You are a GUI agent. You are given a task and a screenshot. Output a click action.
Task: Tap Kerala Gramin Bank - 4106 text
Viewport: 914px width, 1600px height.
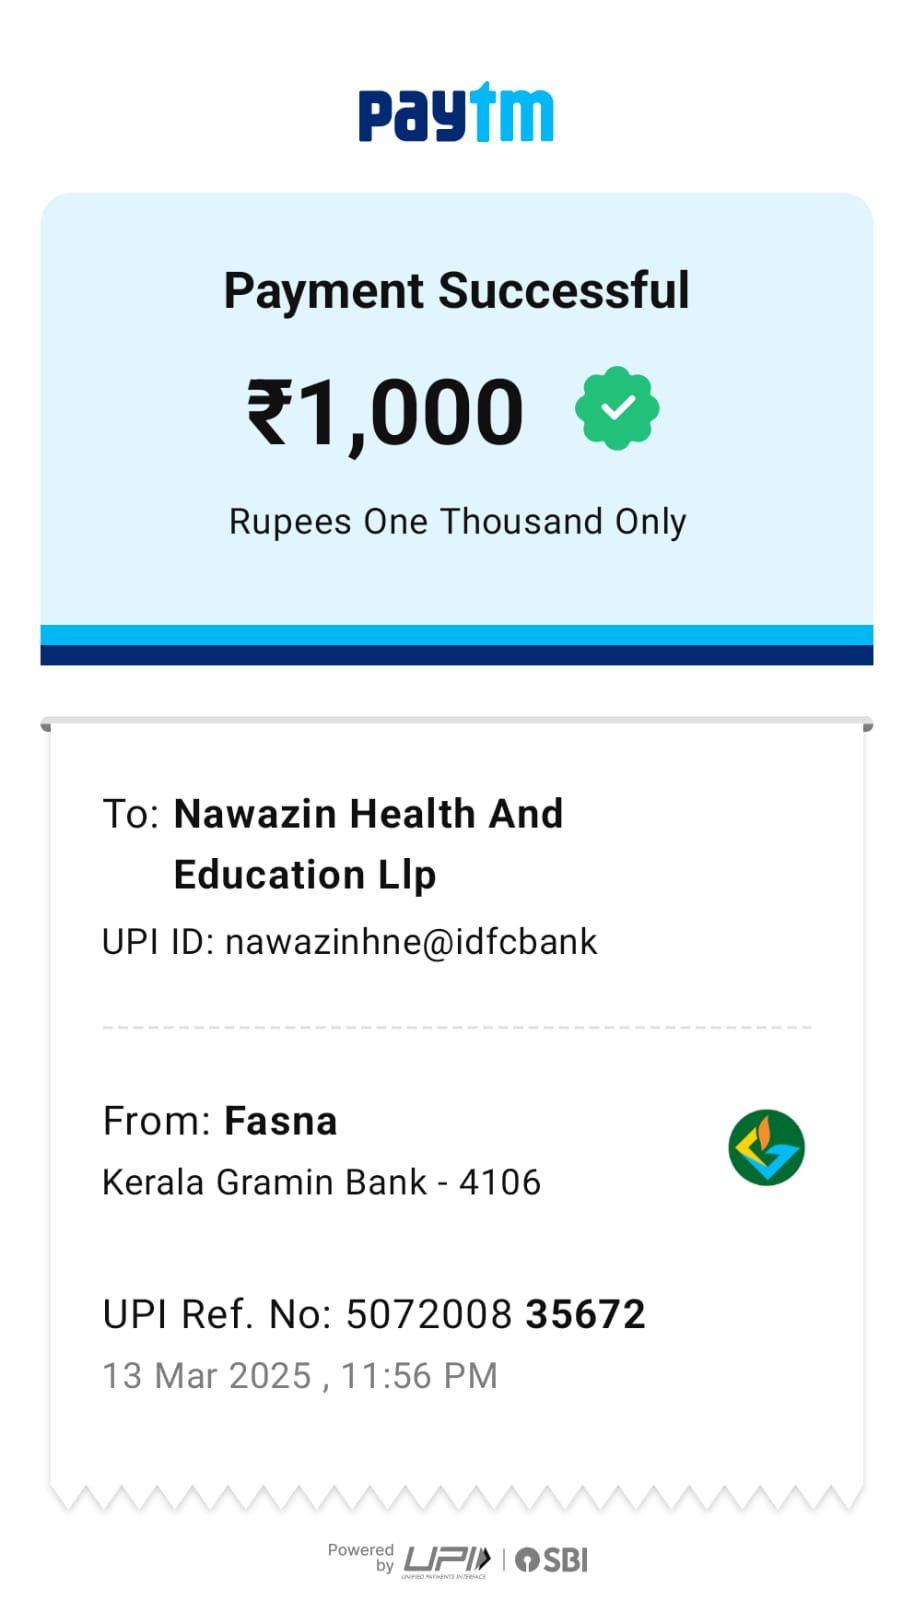[x=321, y=1182]
